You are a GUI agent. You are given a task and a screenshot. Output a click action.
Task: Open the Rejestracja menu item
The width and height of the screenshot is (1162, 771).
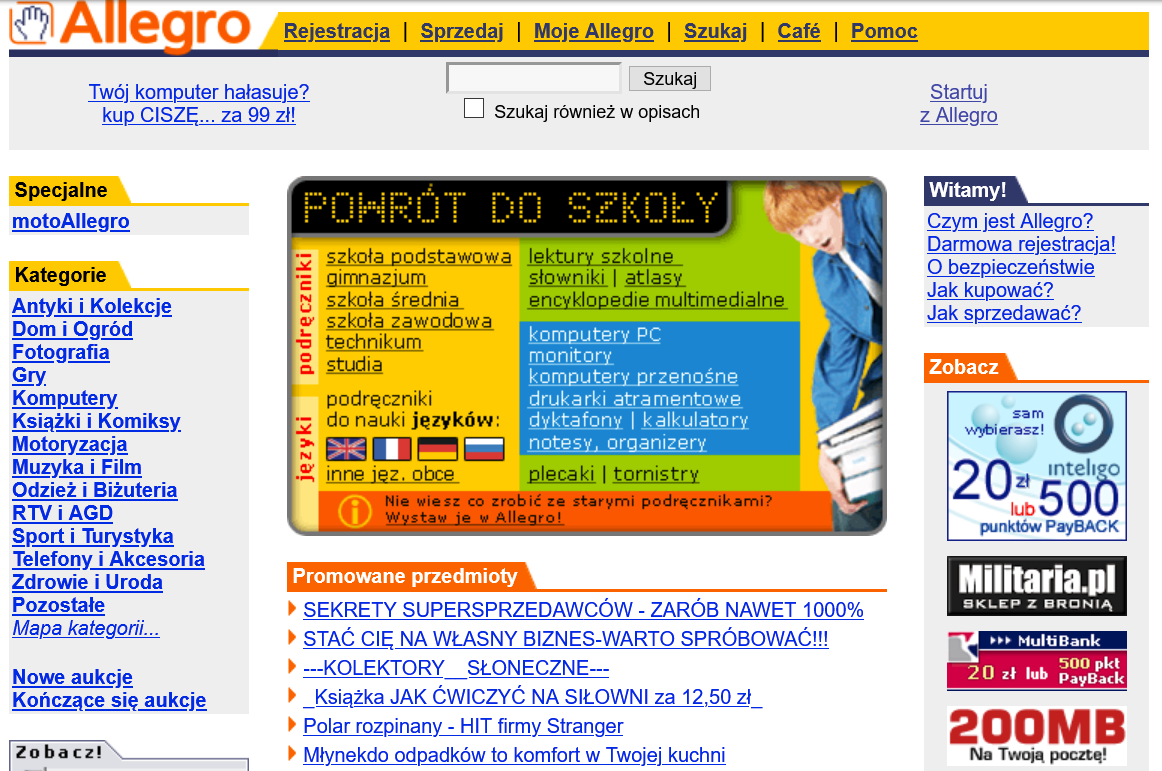337,31
